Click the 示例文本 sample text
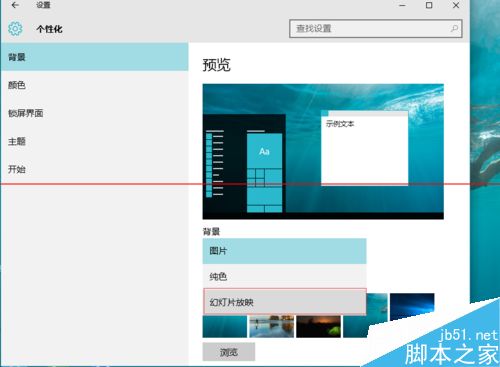 pyautogui.click(x=340, y=124)
